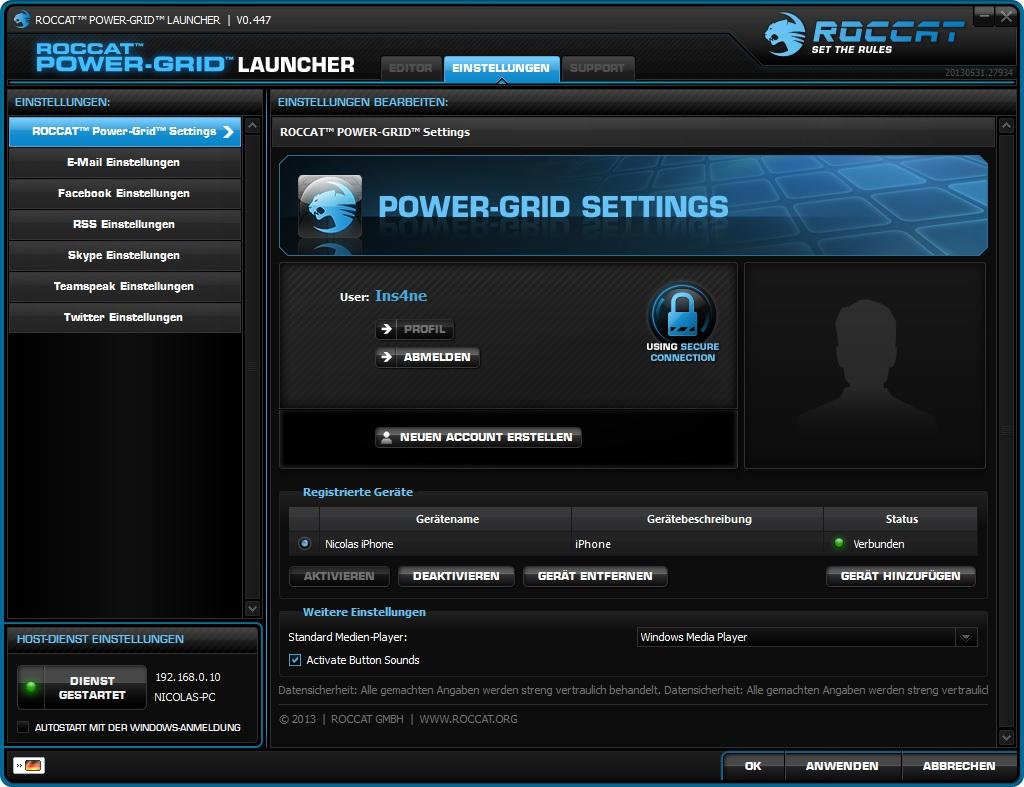Click the Anwenden button
This screenshot has width=1024, height=787.
point(842,765)
